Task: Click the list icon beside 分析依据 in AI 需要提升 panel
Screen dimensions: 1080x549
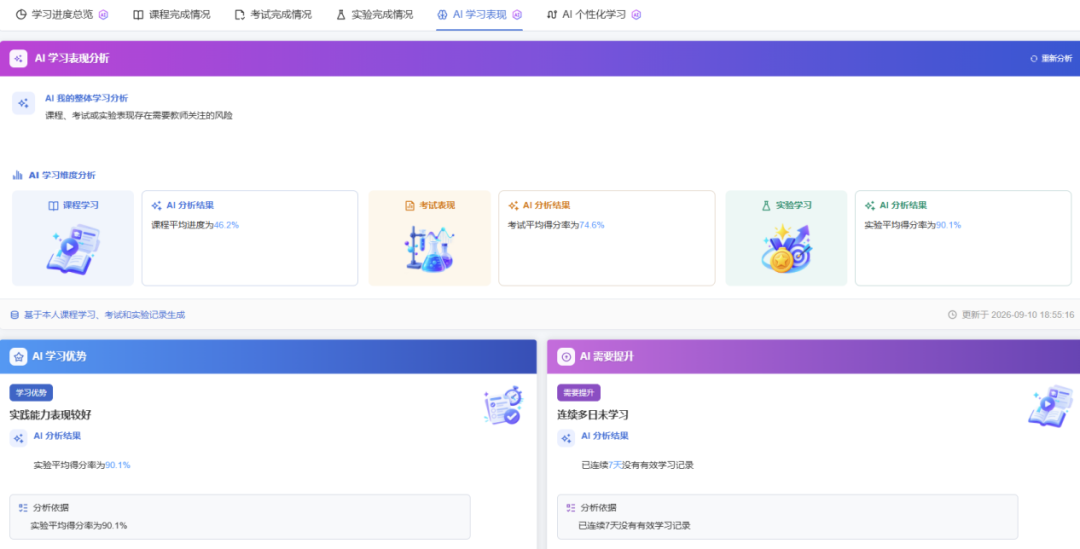Action: click(x=571, y=508)
